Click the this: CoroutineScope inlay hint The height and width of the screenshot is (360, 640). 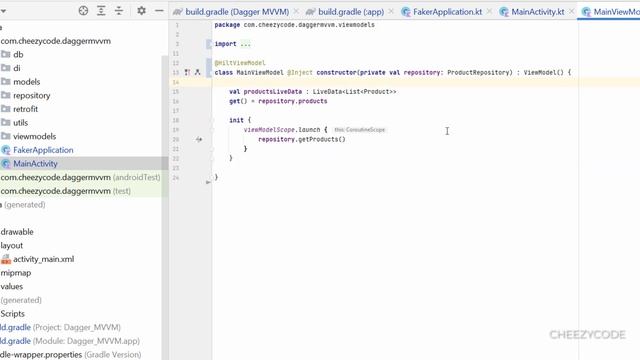360,130
